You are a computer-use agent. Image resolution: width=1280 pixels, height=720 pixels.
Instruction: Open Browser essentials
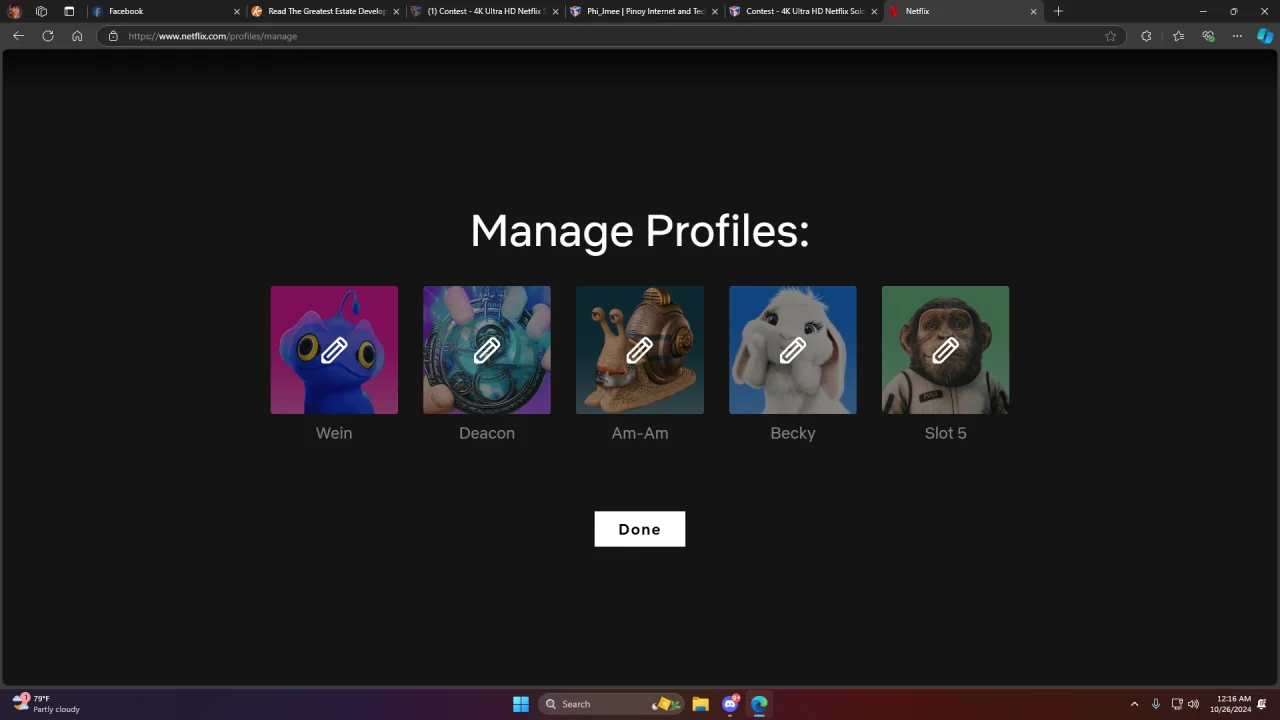pyautogui.click(x=1208, y=36)
